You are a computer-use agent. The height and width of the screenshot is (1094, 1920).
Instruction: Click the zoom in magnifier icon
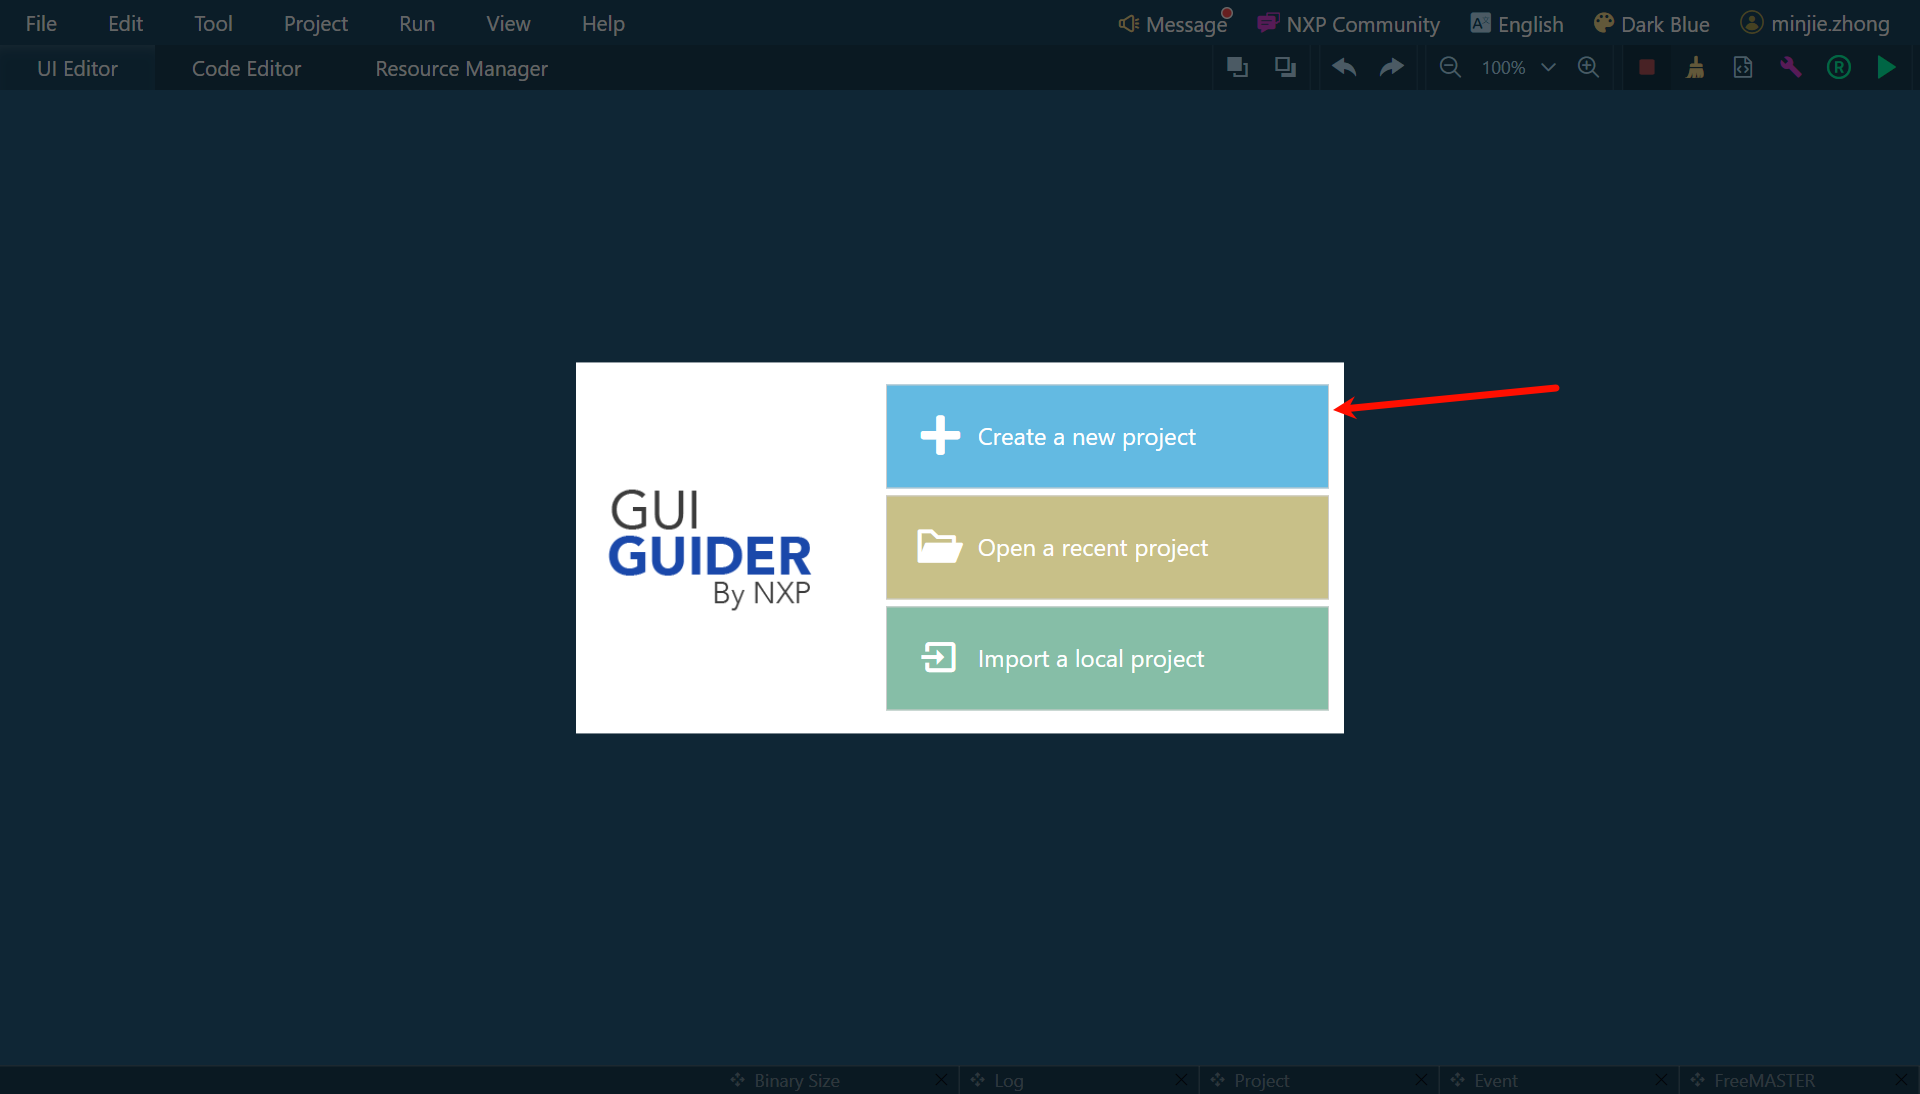pyautogui.click(x=1588, y=68)
